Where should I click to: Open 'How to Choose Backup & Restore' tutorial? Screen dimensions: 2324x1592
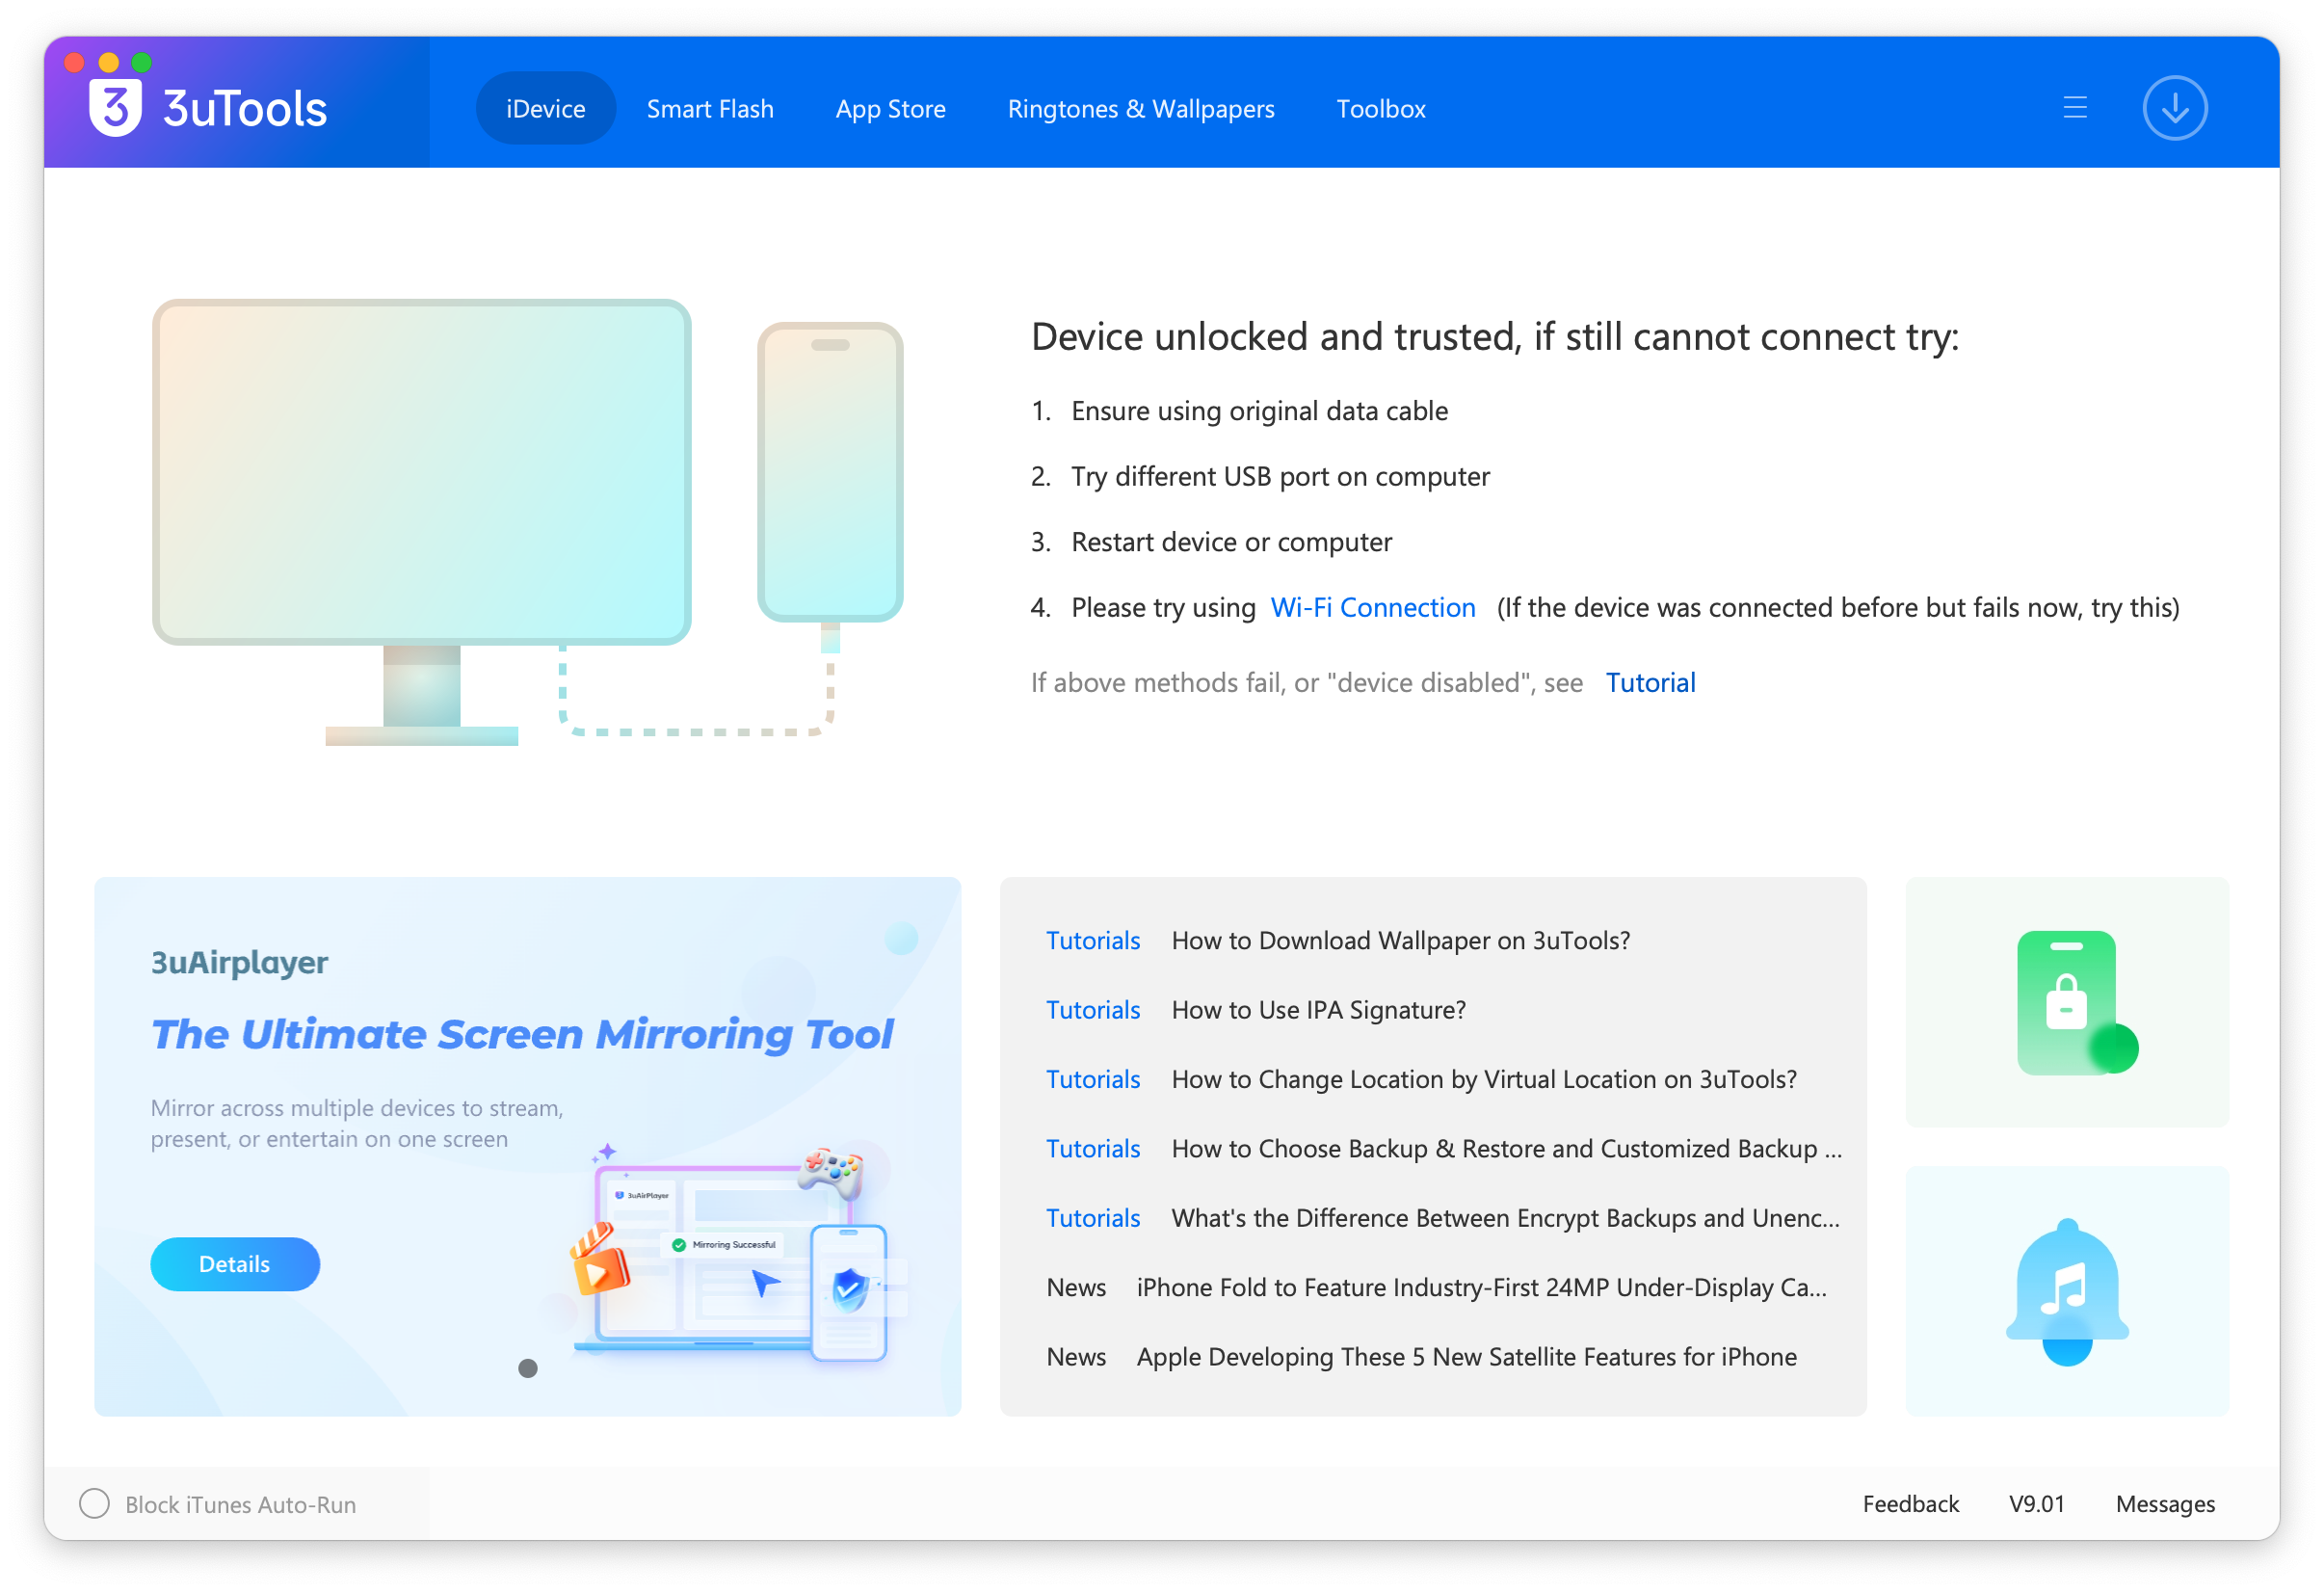pyautogui.click(x=1506, y=1148)
